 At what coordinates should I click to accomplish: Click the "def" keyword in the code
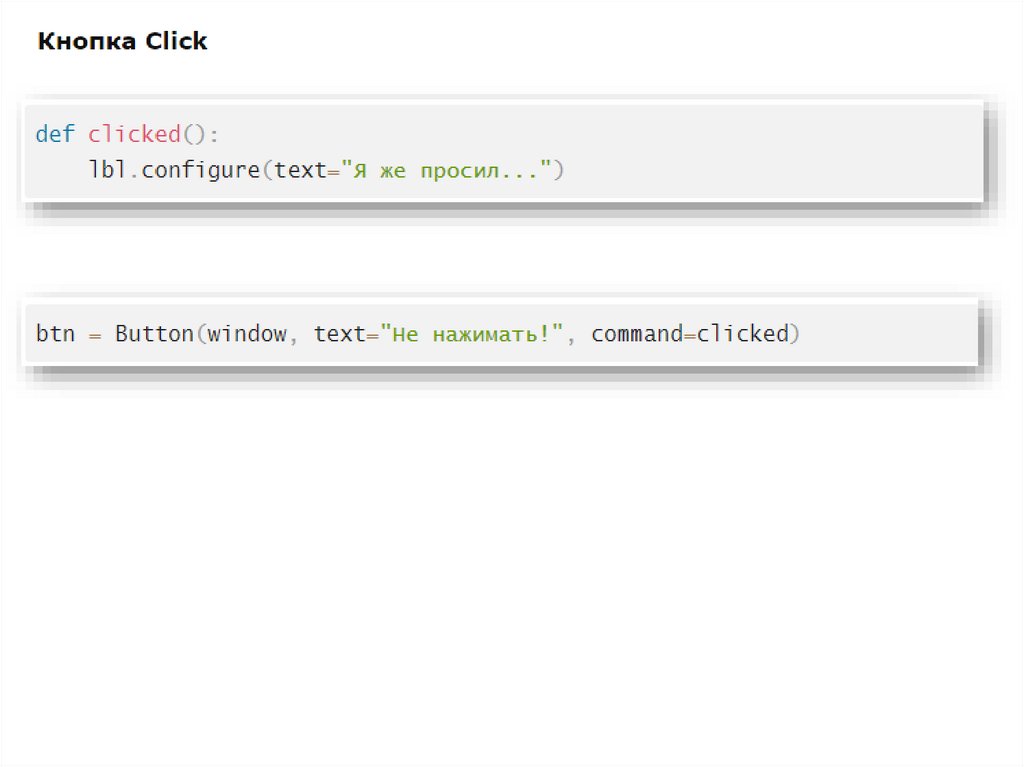tap(55, 134)
